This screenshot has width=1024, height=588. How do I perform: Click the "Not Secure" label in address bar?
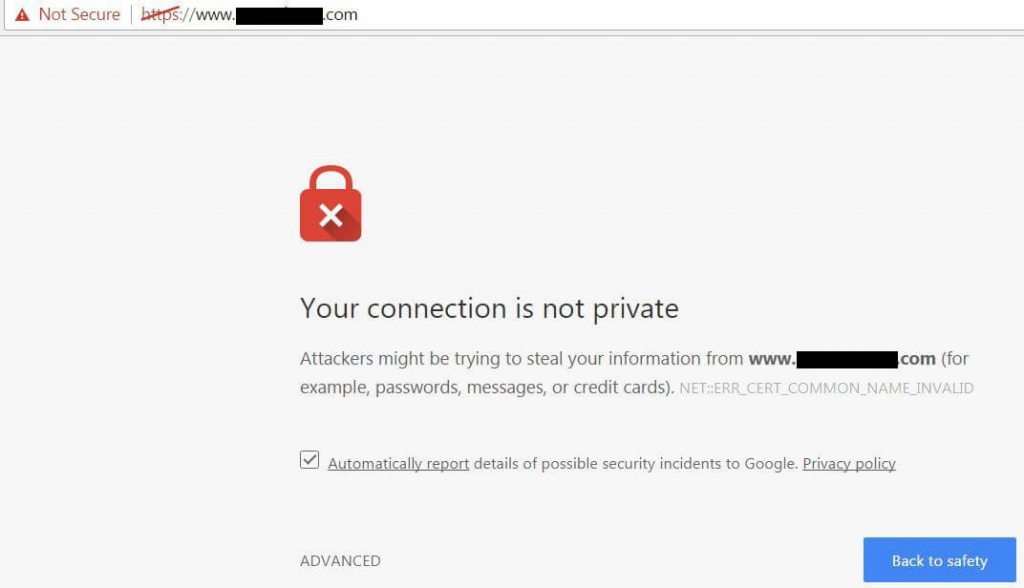click(x=79, y=15)
